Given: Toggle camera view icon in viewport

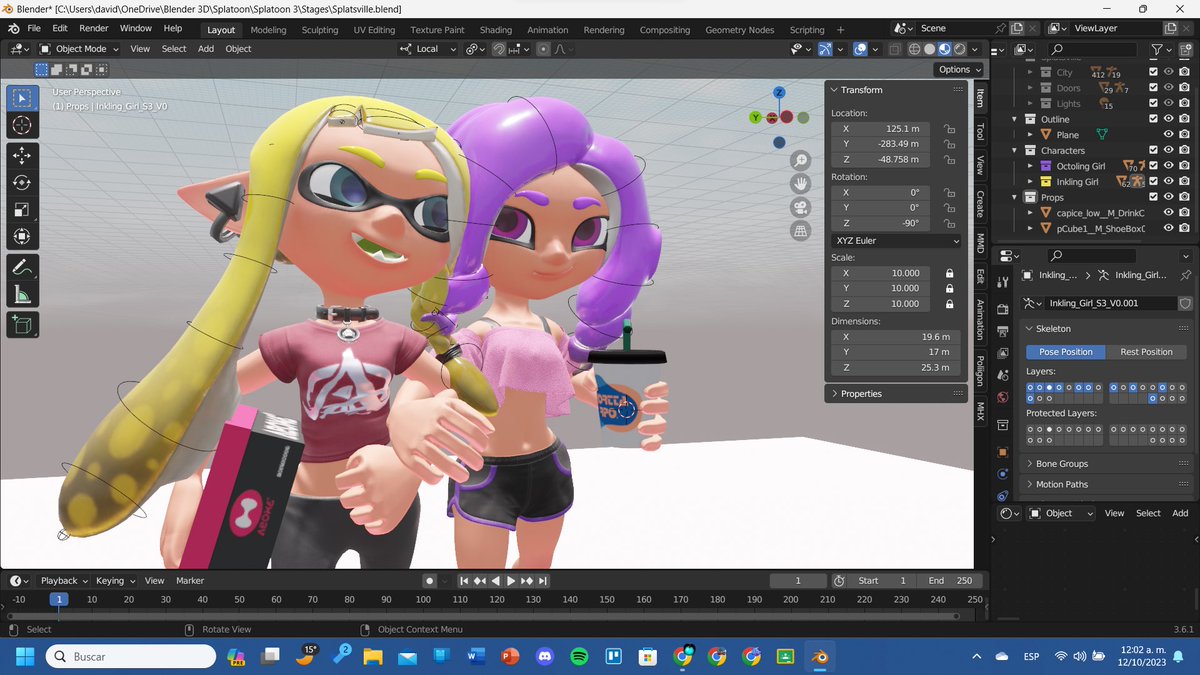Looking at the screenshot, I should click(x=800, y=208).
